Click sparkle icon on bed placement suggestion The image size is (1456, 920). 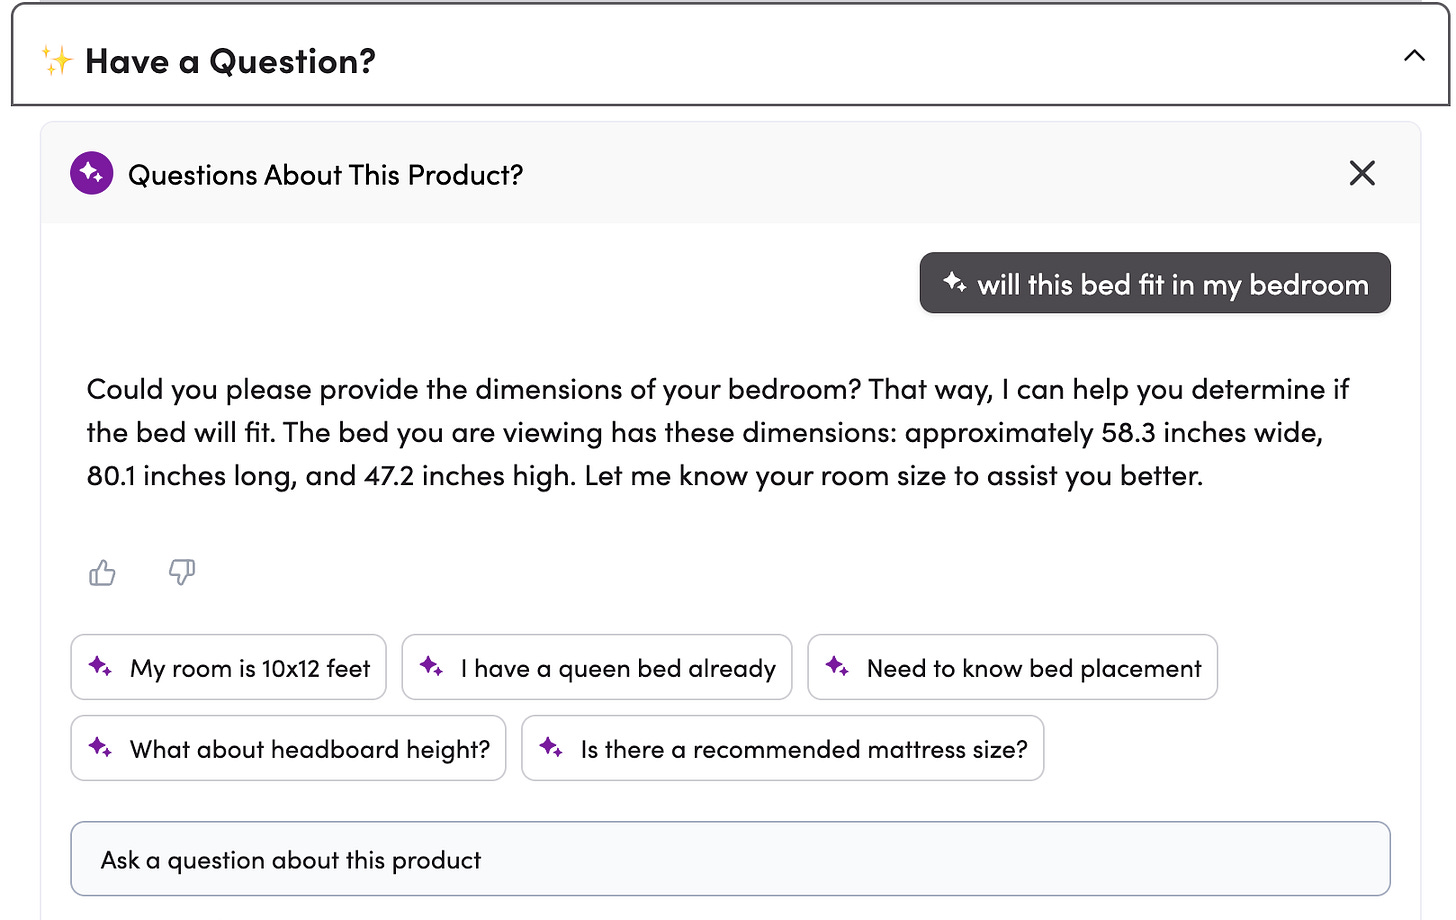click(837, 666)
